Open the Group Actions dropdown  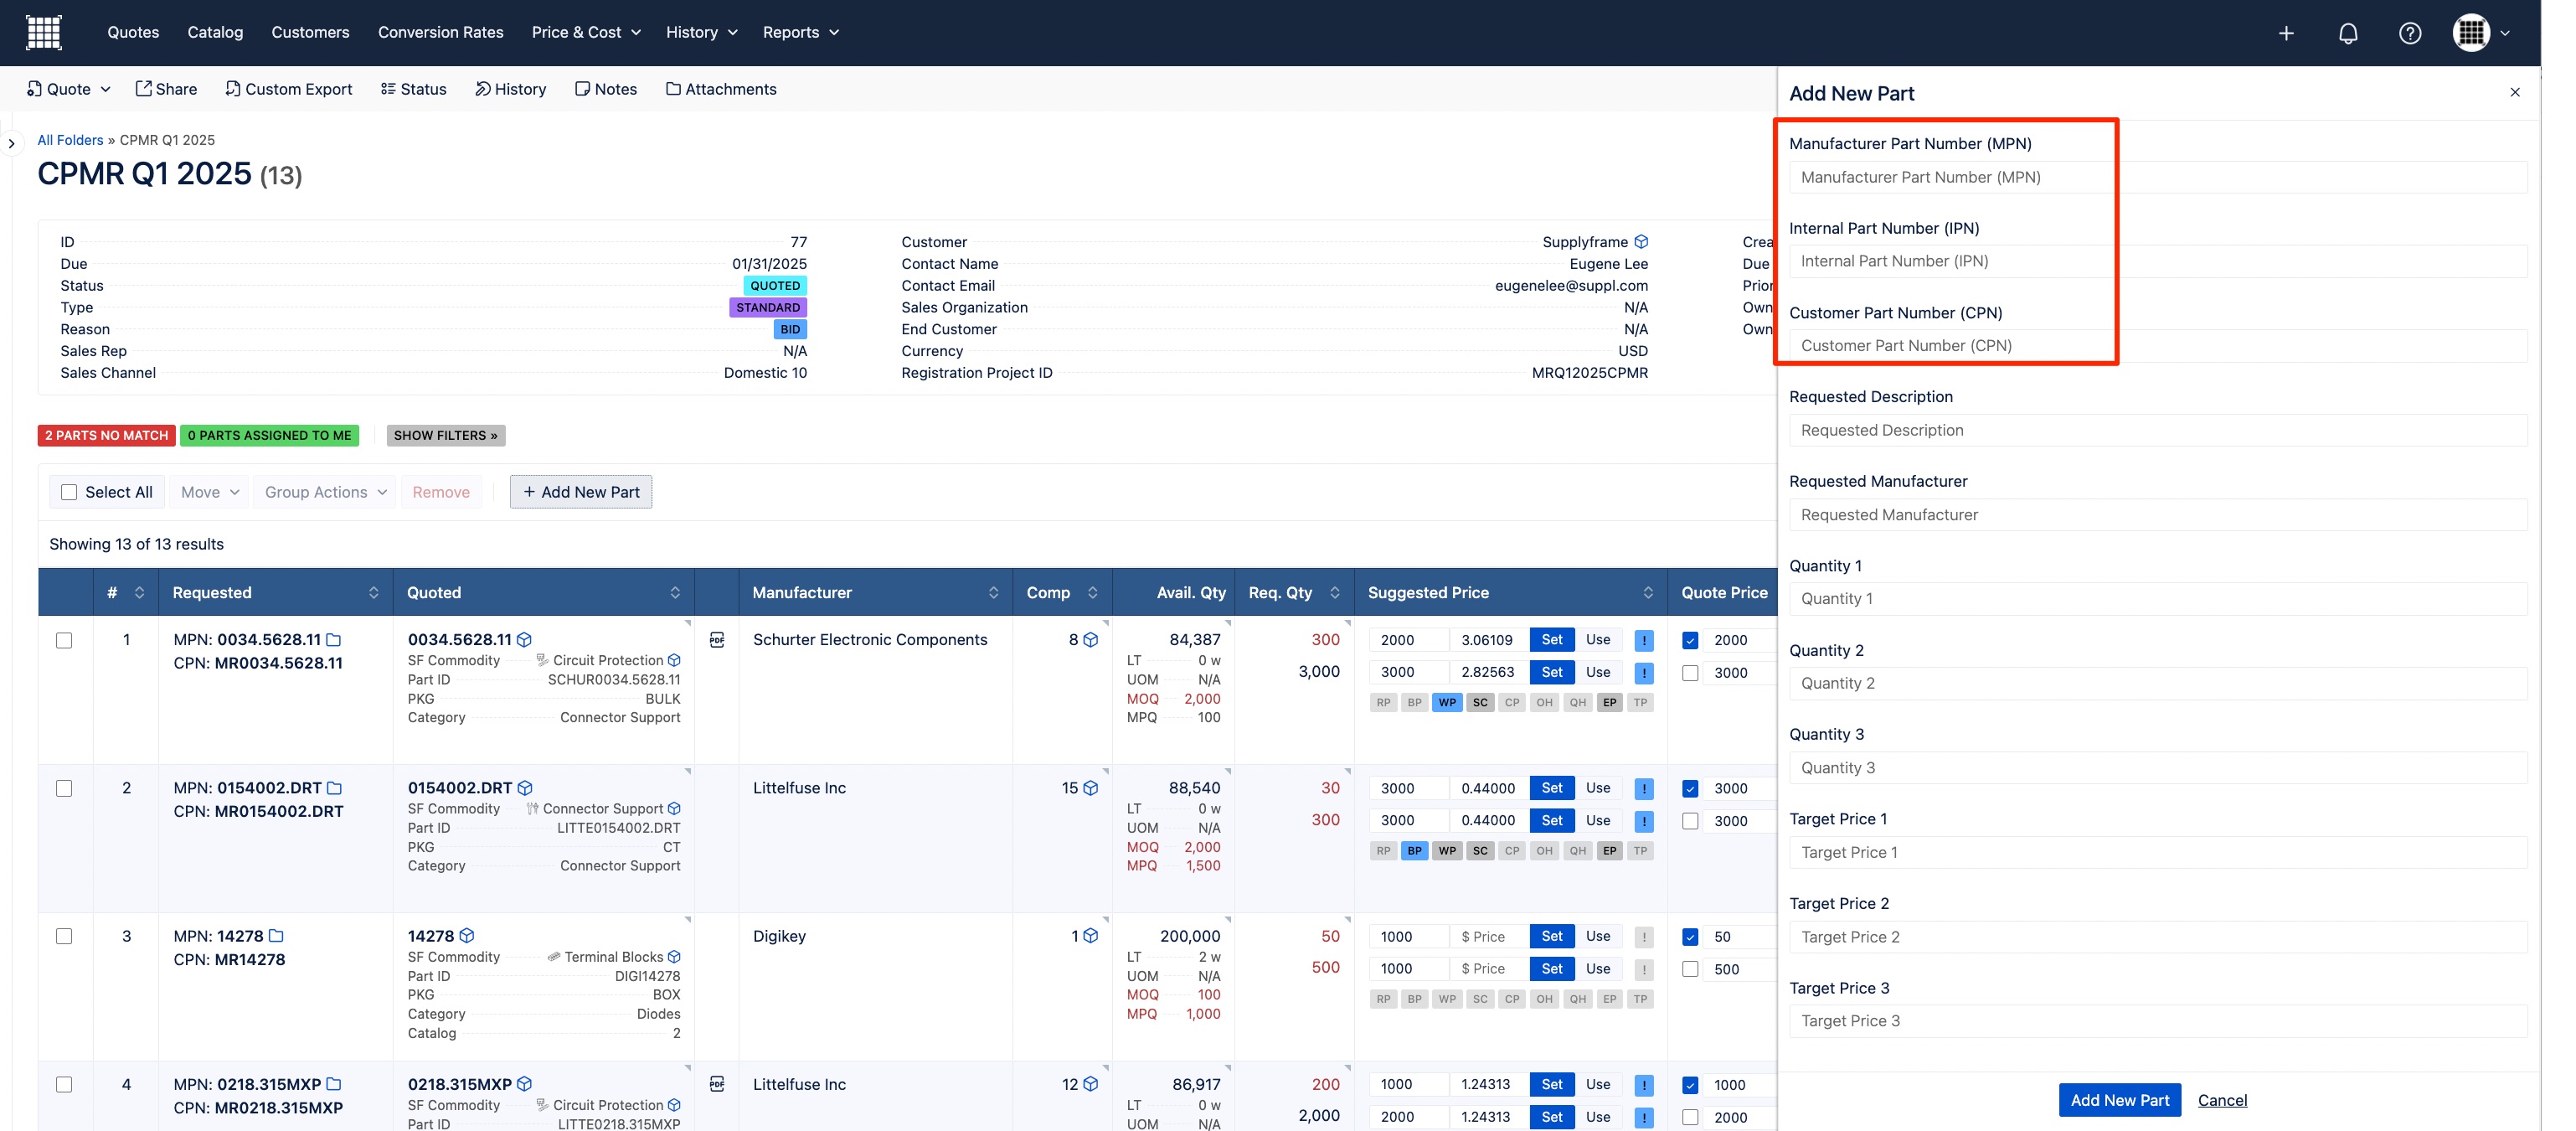325,492
